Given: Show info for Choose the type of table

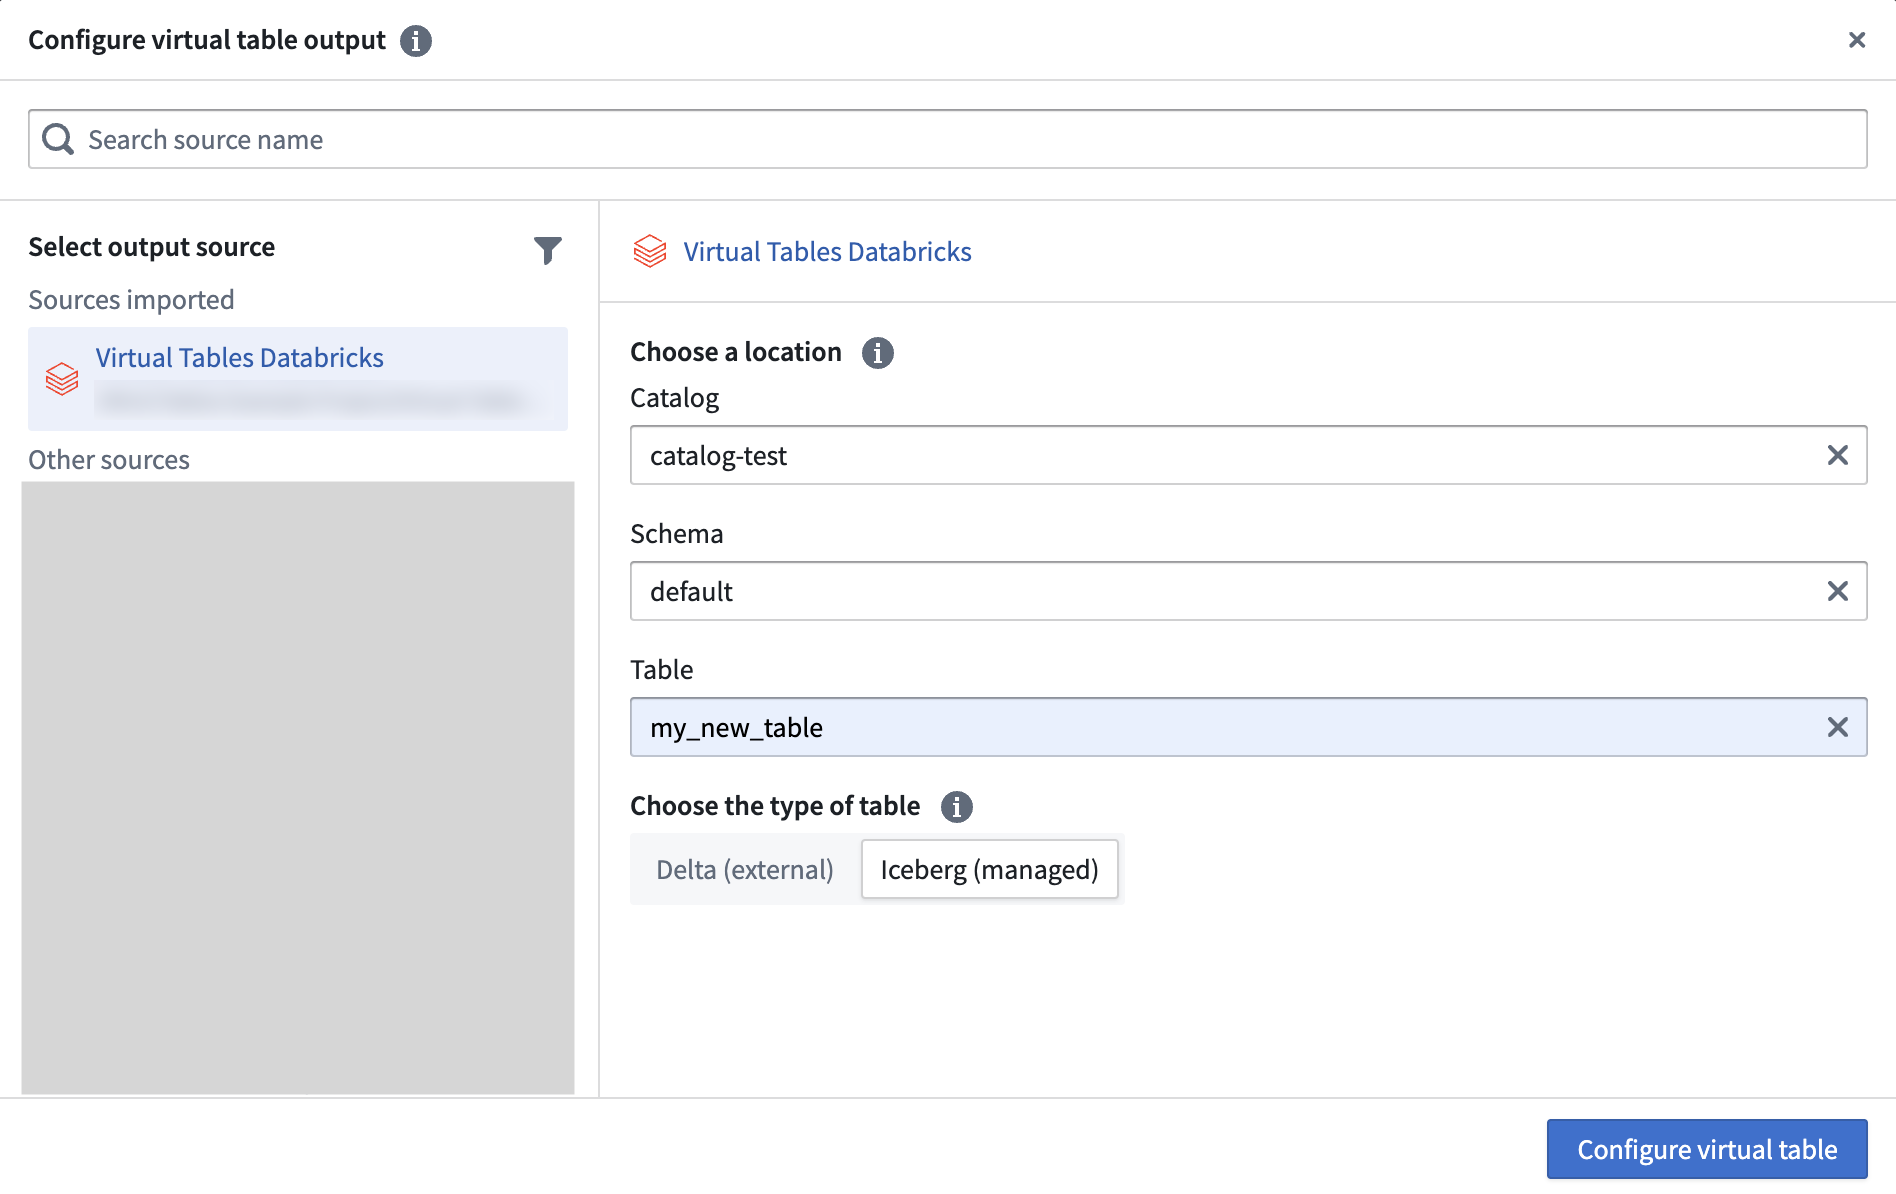Looking at the screenshot, I should click(957, 807).
